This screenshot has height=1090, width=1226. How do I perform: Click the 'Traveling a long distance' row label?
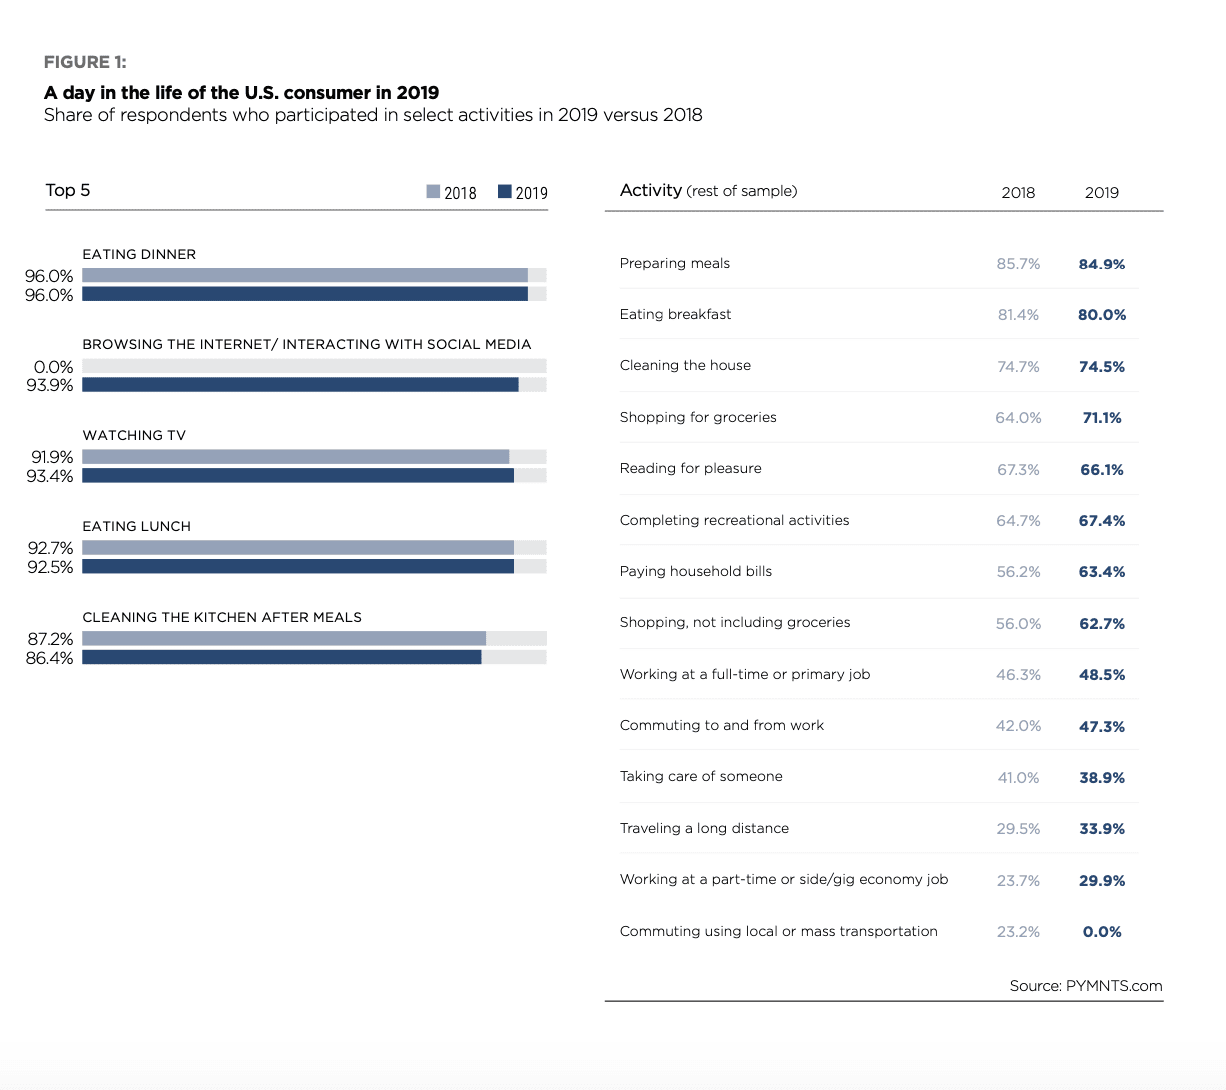[704, 828]
